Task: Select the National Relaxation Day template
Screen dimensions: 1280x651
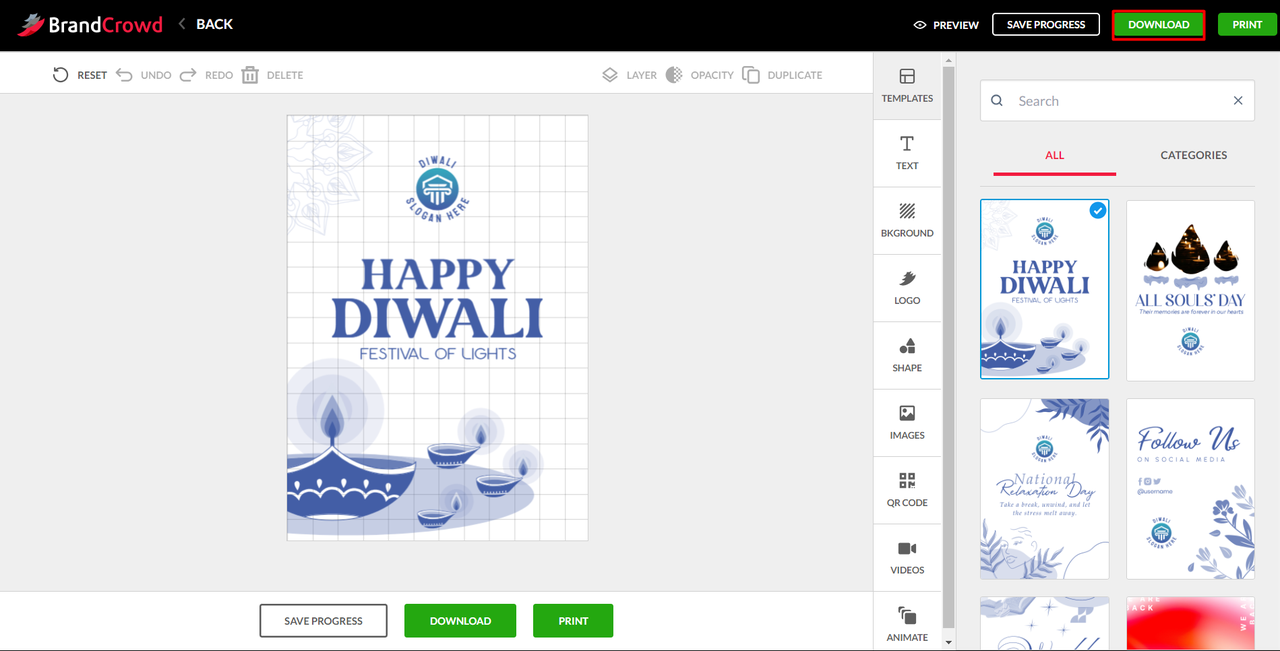Action: [x=1045, y=489]
